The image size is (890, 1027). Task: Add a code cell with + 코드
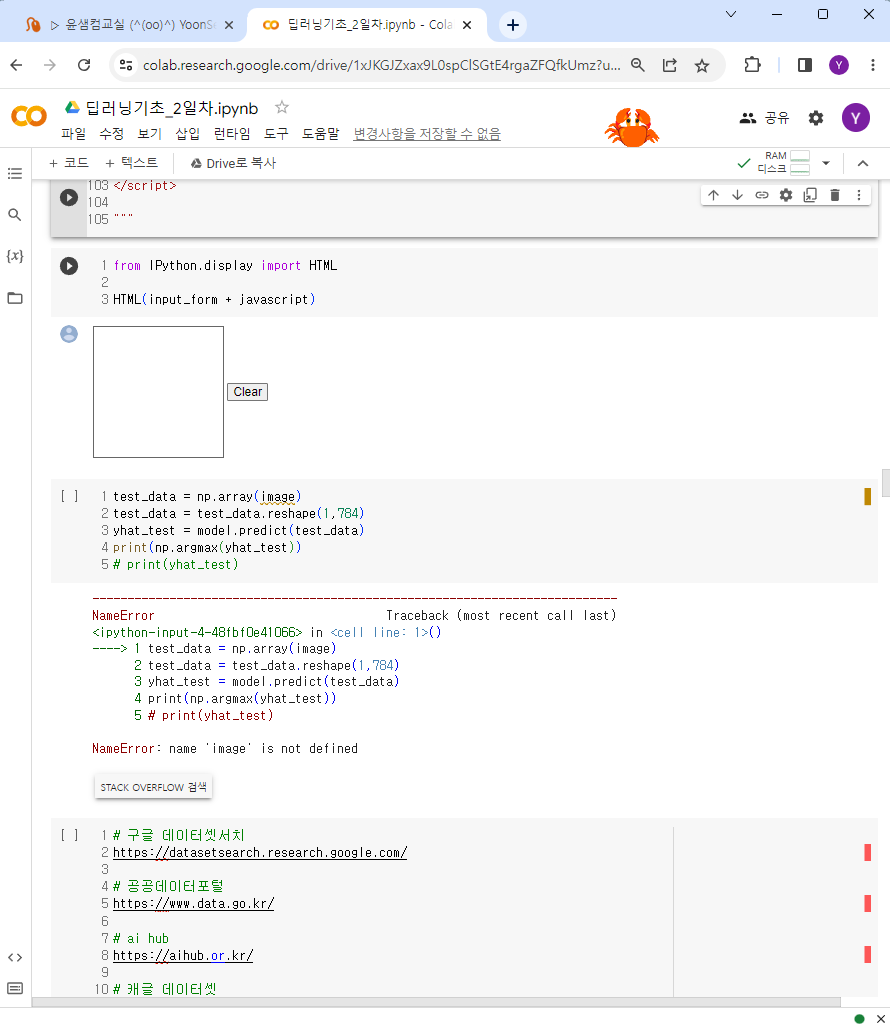click(69, 163)
